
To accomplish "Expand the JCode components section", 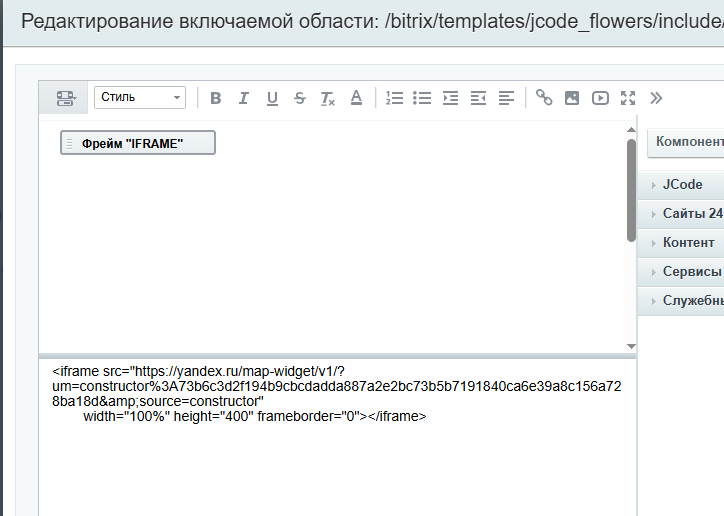I will coord(682,185).
